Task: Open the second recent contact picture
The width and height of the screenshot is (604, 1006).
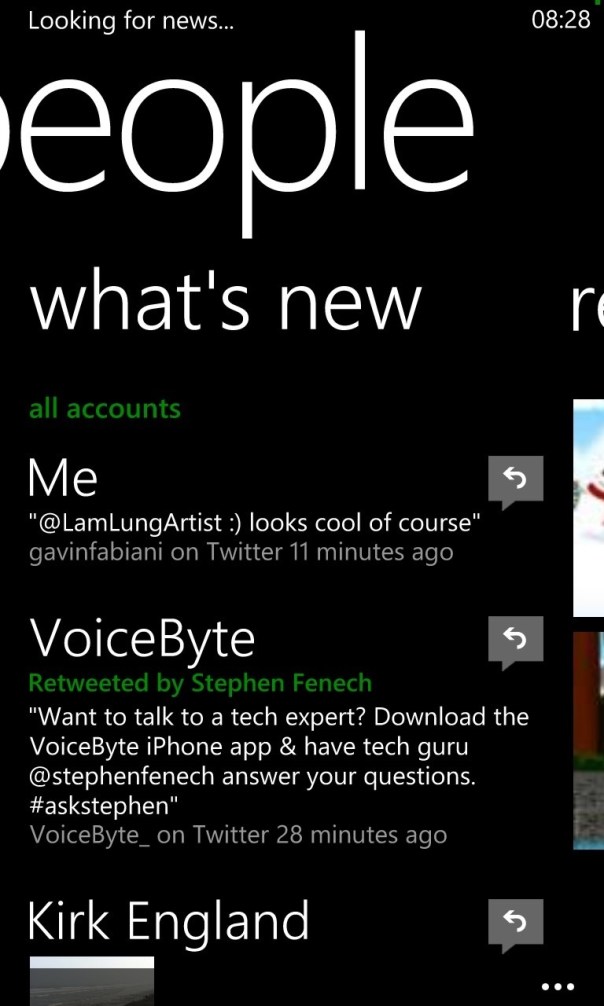Action: click(589, 740)
